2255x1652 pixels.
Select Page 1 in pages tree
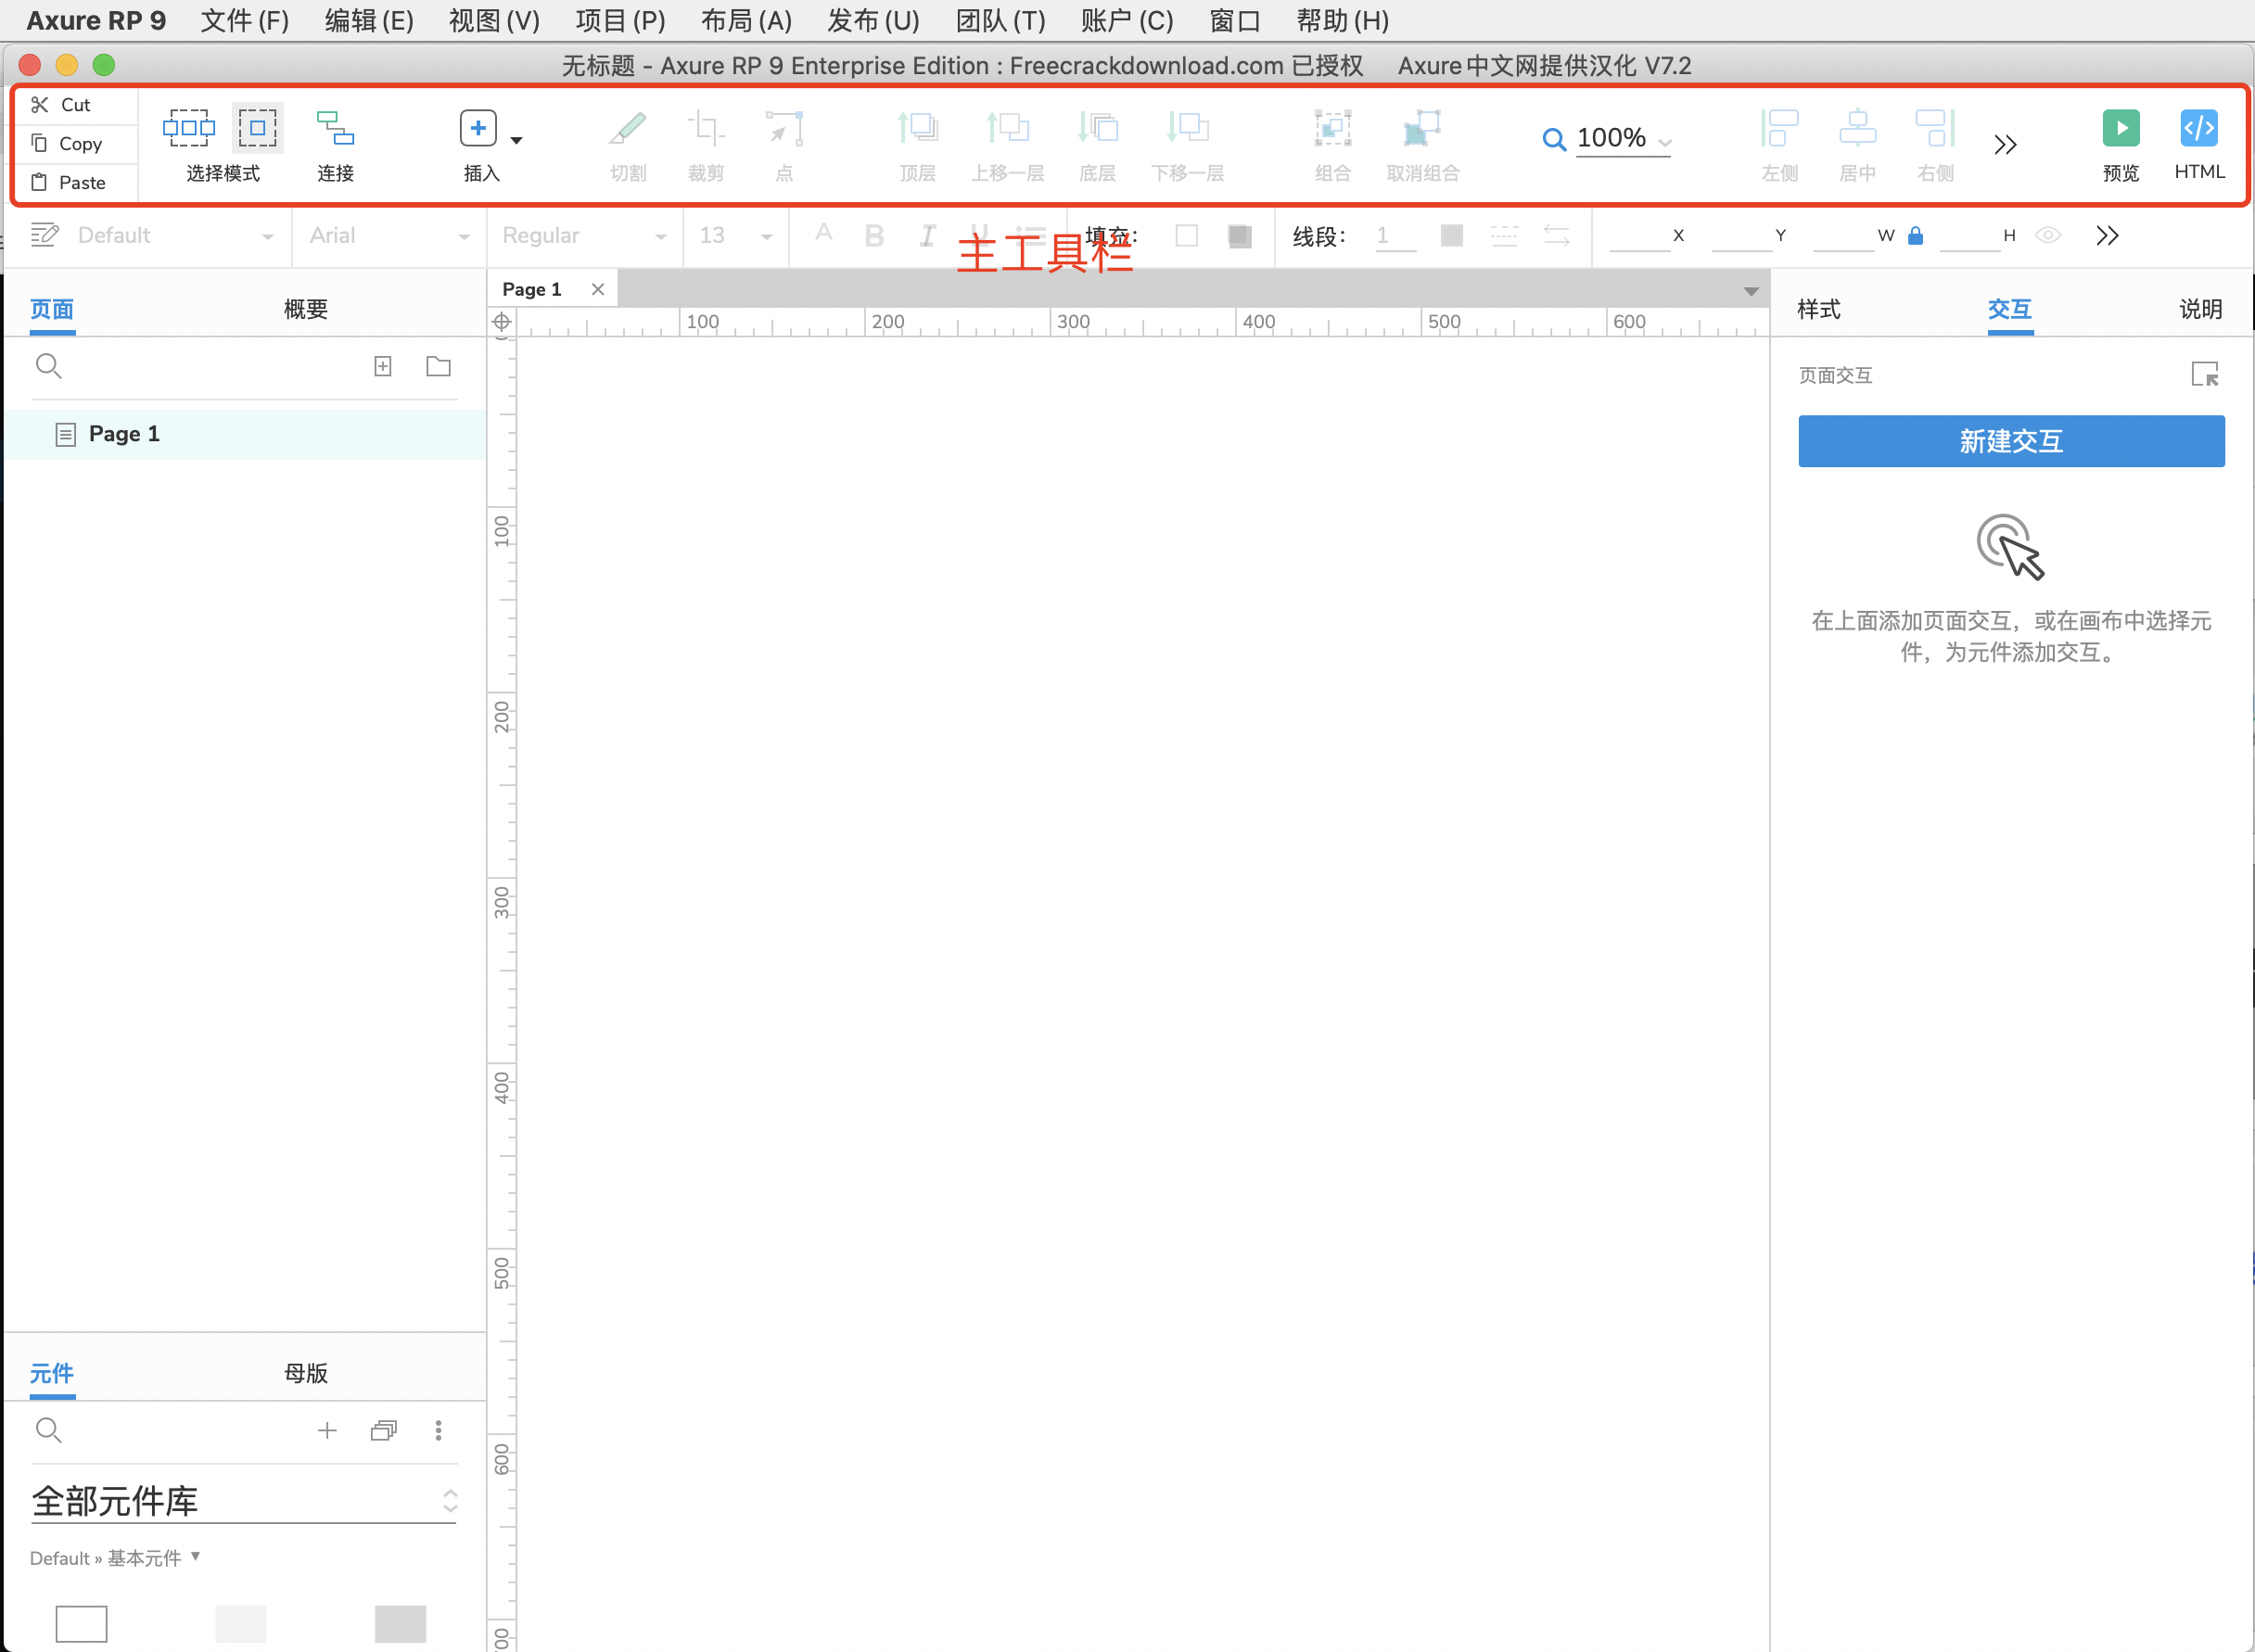tap(124, 434)
